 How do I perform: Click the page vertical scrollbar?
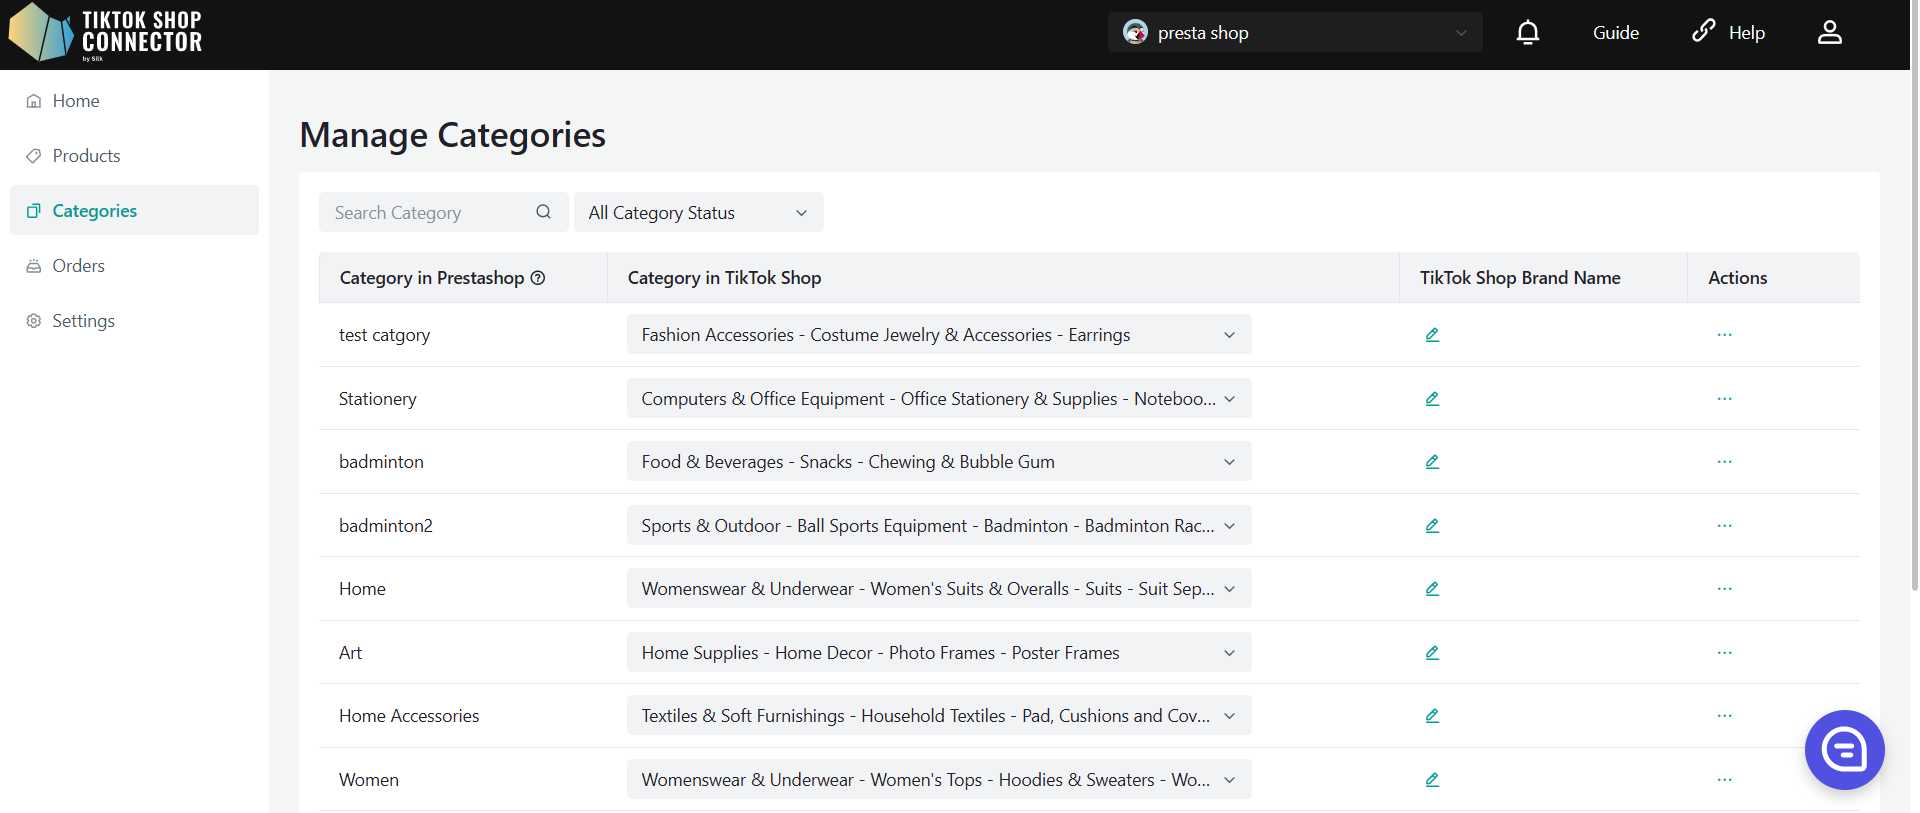pyautogui.click(x=1914, y=295)
